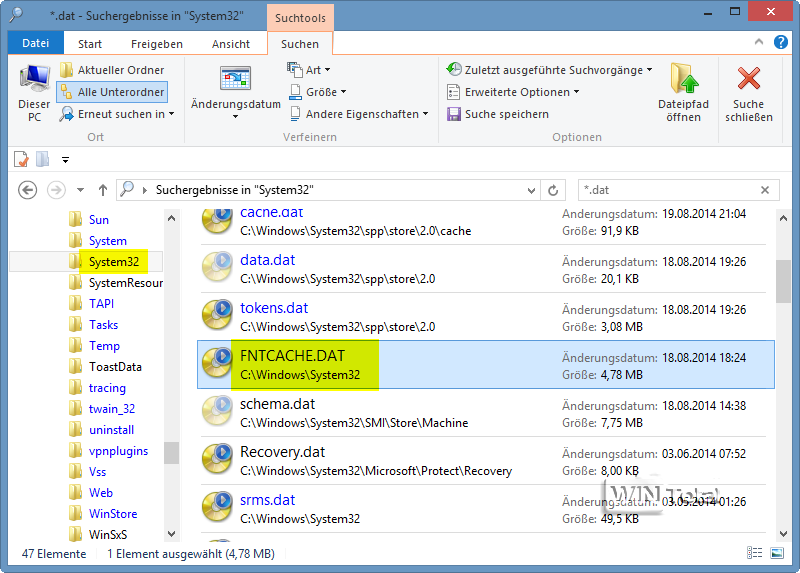800x573 pixels.
Task: Select the tracing folder in tree
Action: point(107,388)
